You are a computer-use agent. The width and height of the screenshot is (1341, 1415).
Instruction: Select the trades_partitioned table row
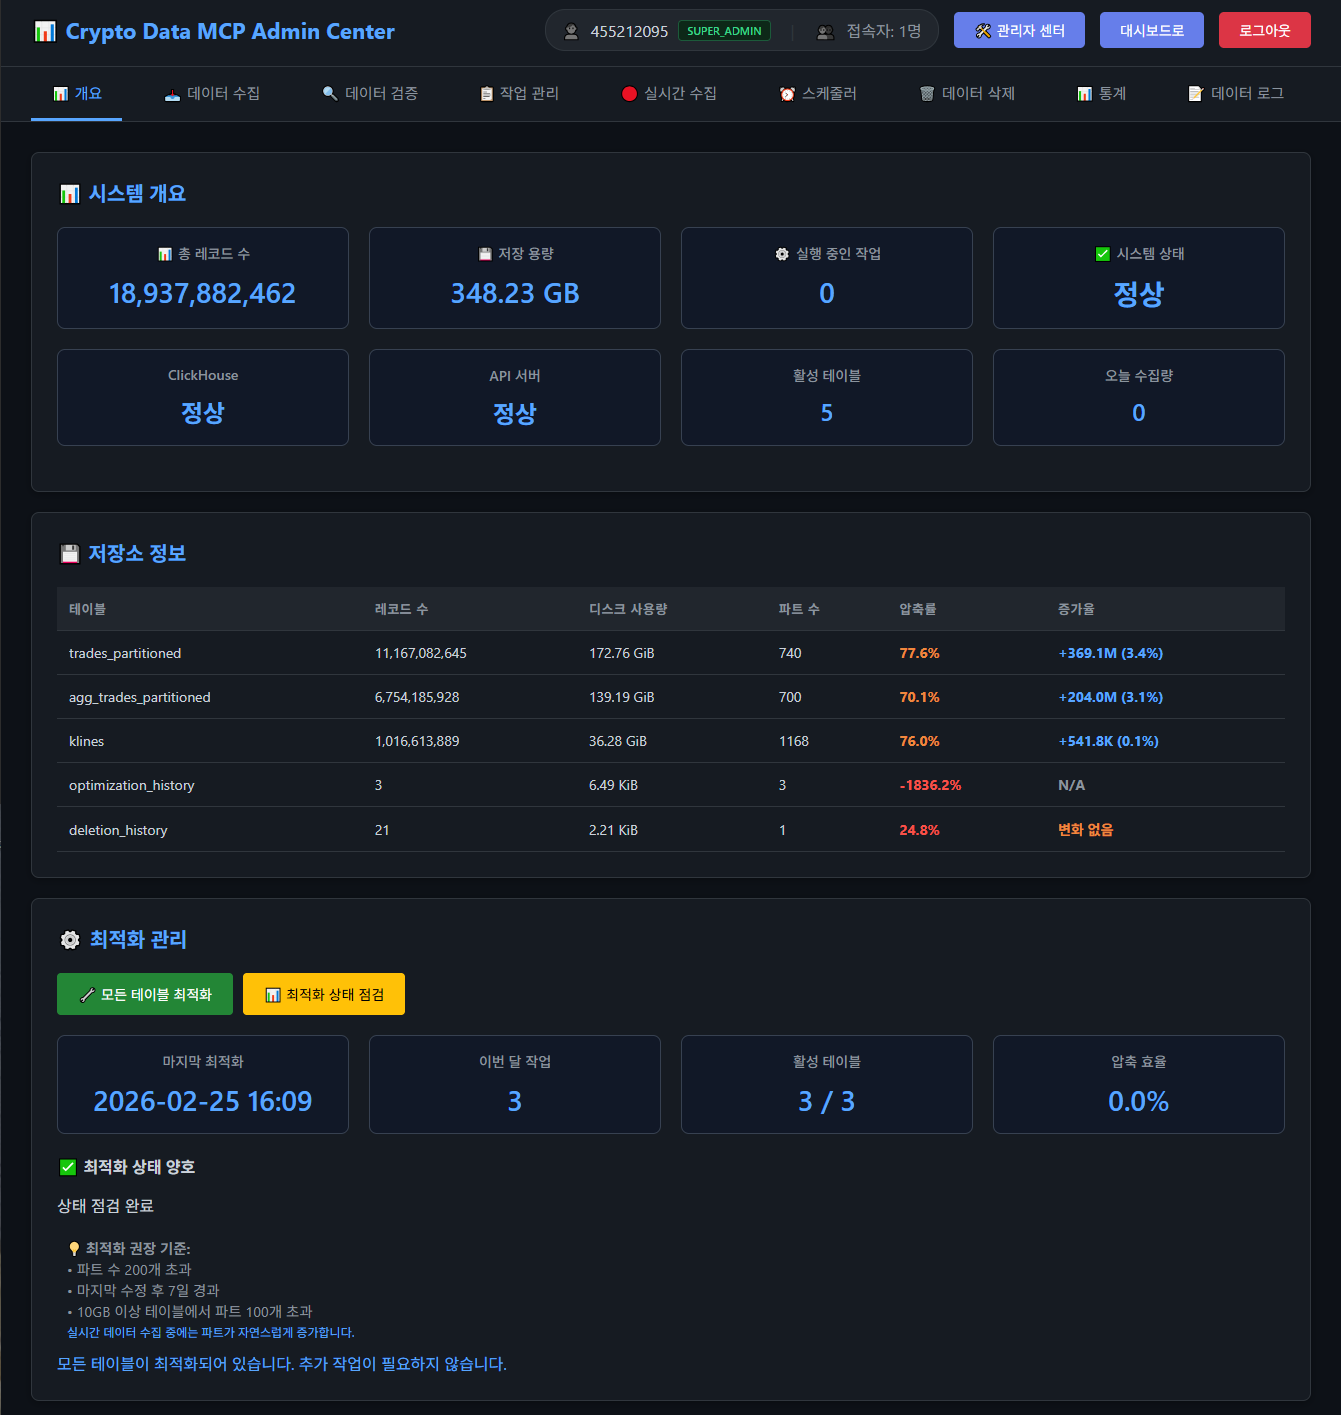125,653
